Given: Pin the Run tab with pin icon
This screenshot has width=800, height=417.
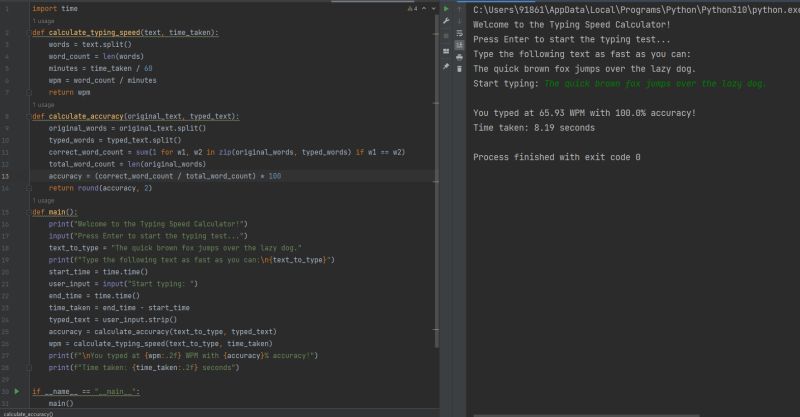Looking at the screenshot, I should click(x=446, y=66).
